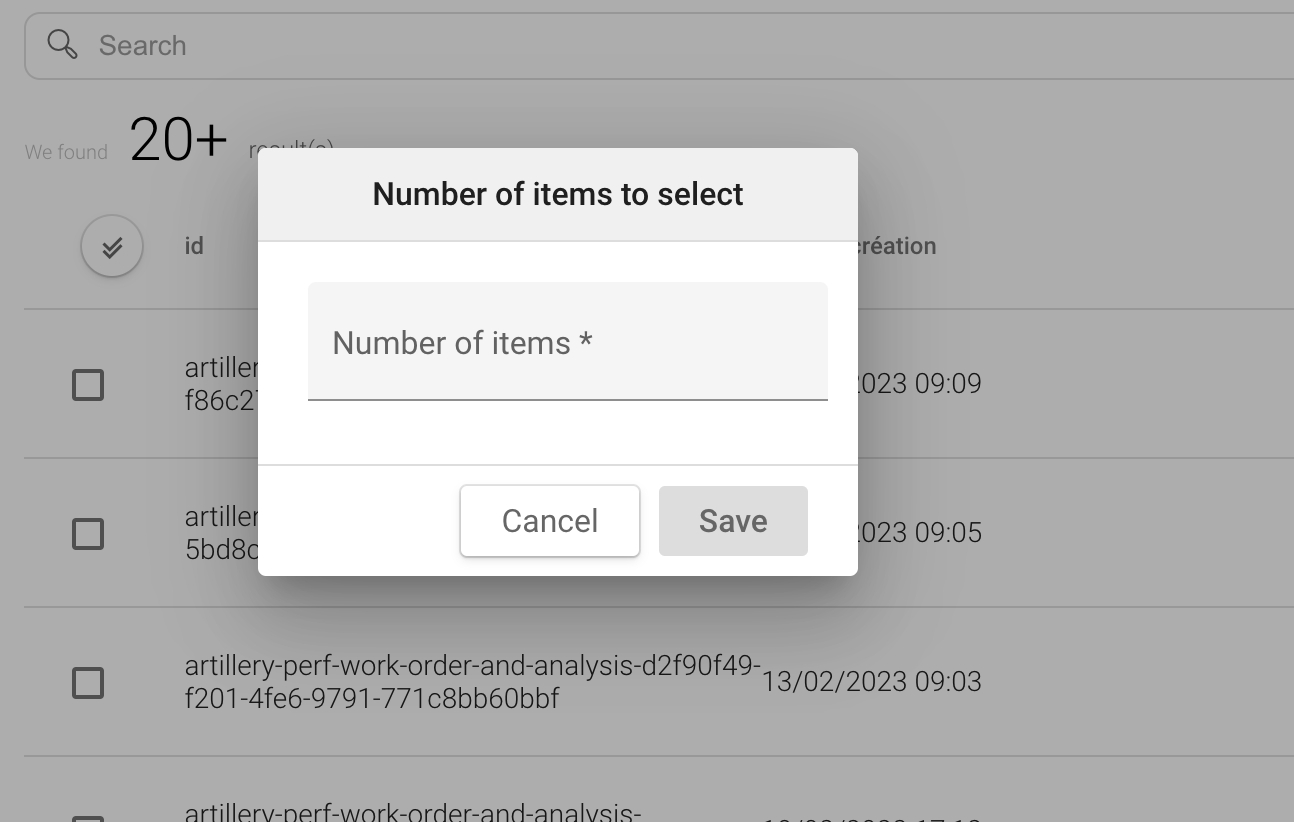The image size is (1294, 822).
Task: Click the création column header
Action: tap(897, 246)
